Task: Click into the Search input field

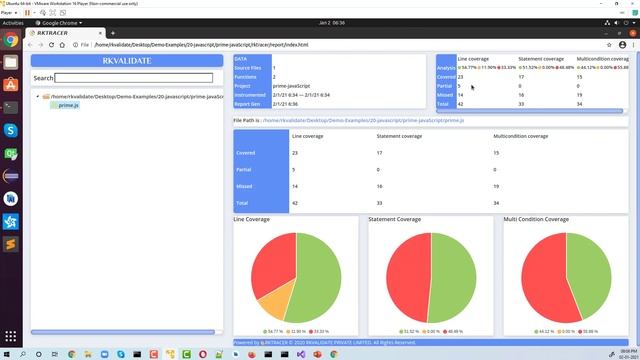Action: (x=133, y=78)
